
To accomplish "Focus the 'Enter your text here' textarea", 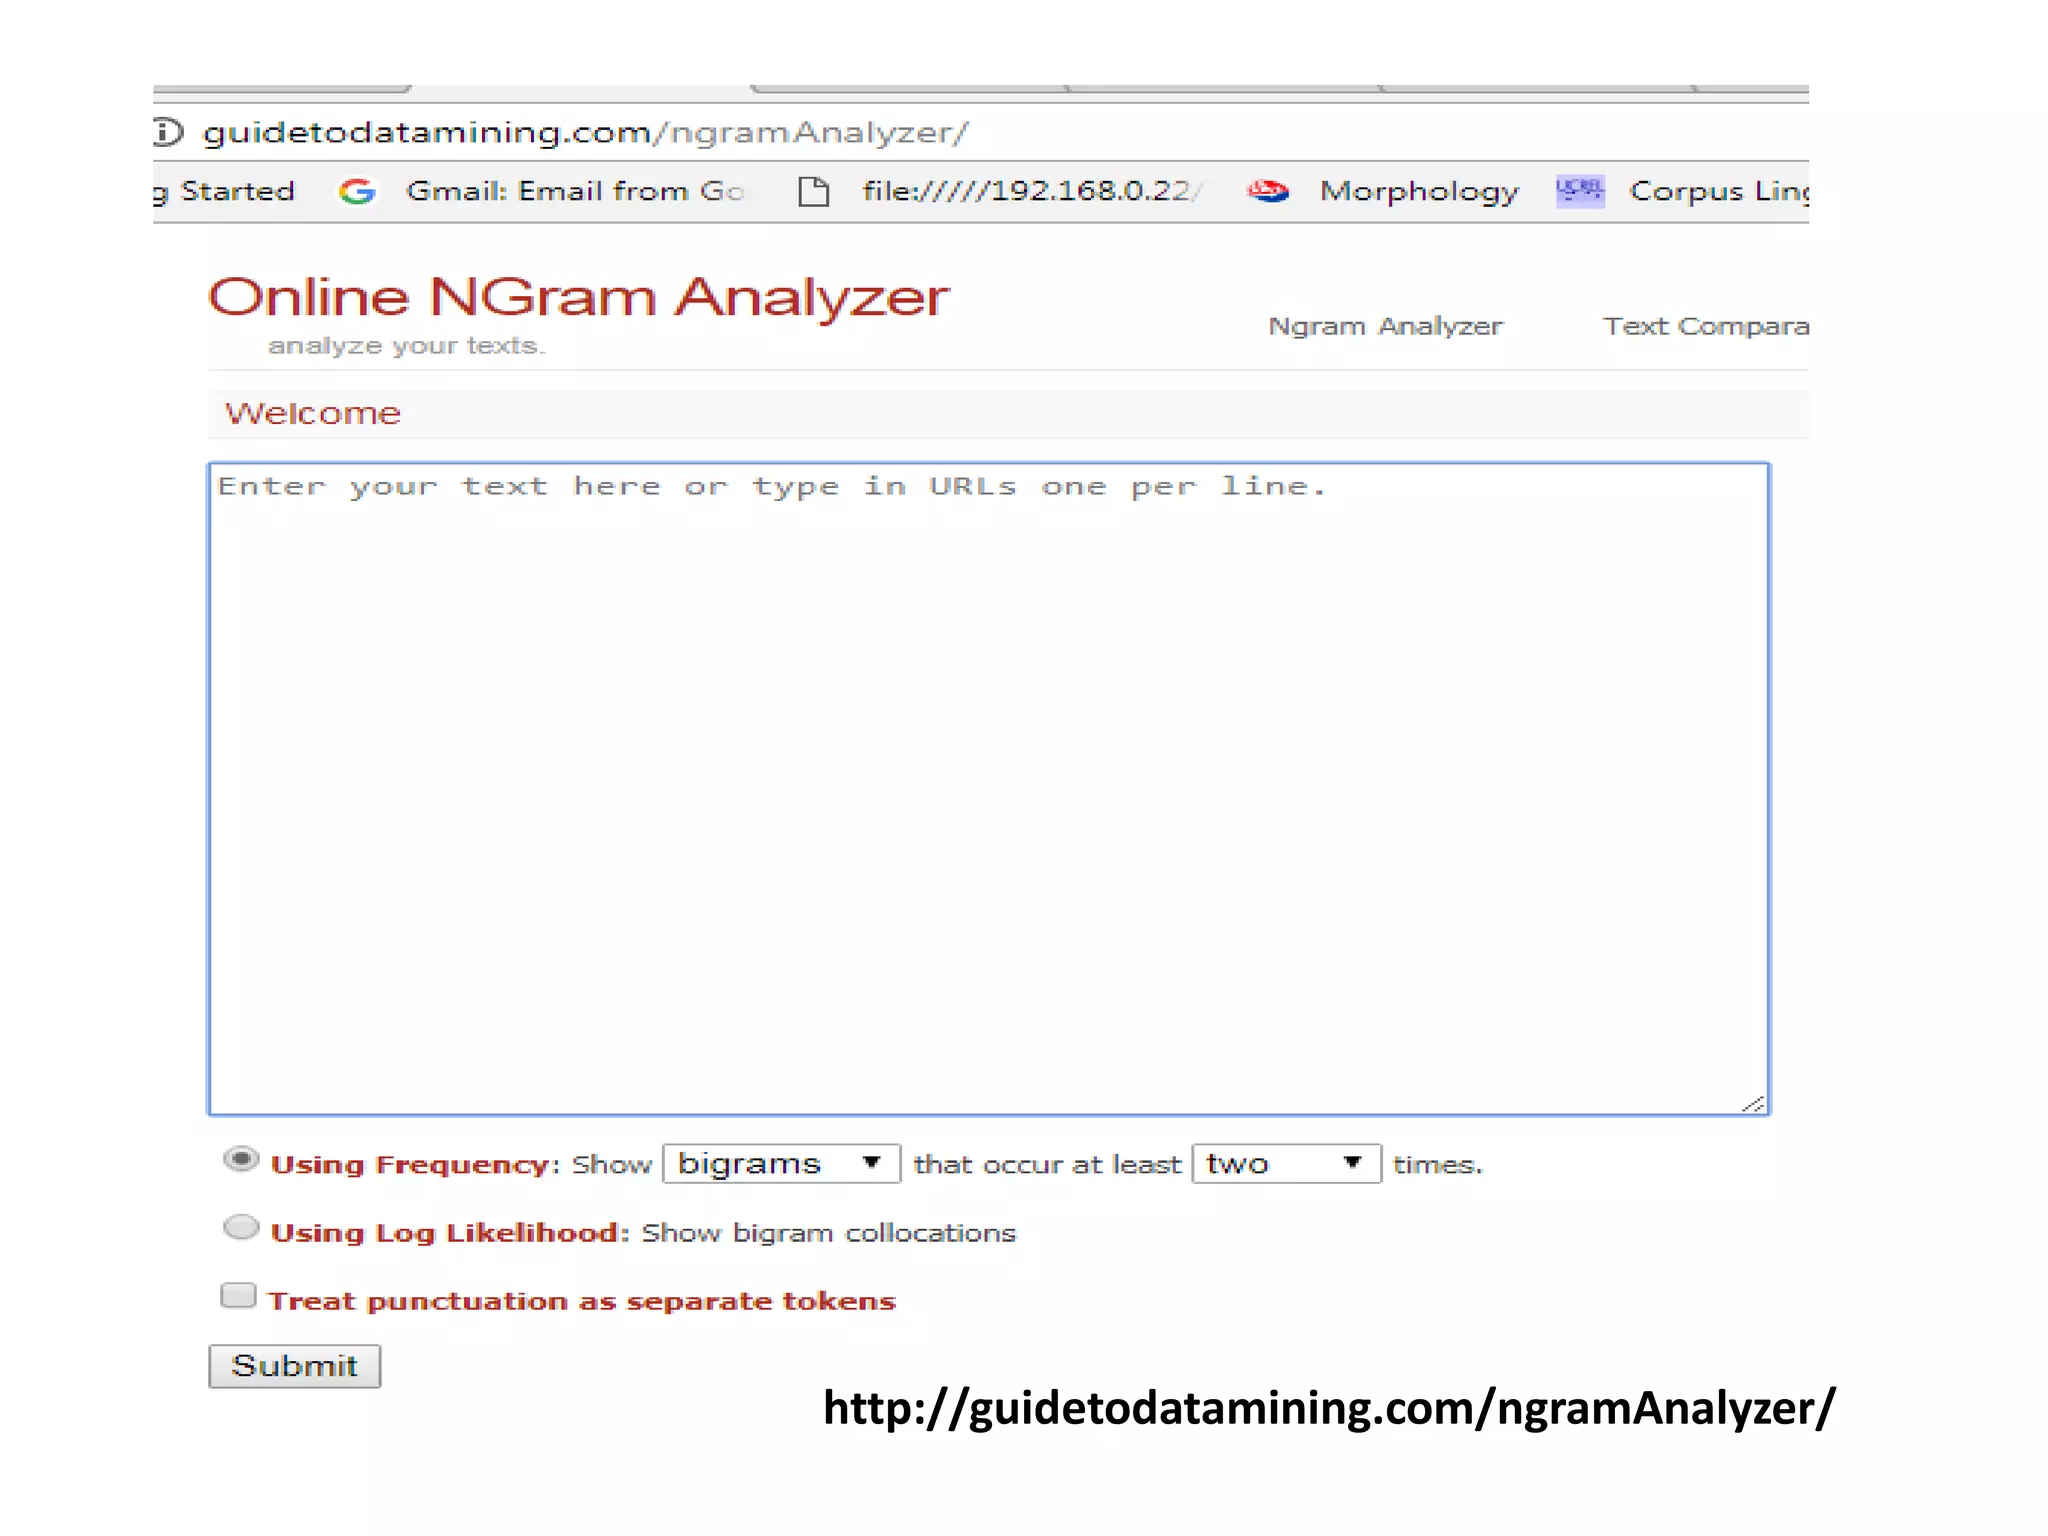I will coord(989,789).
